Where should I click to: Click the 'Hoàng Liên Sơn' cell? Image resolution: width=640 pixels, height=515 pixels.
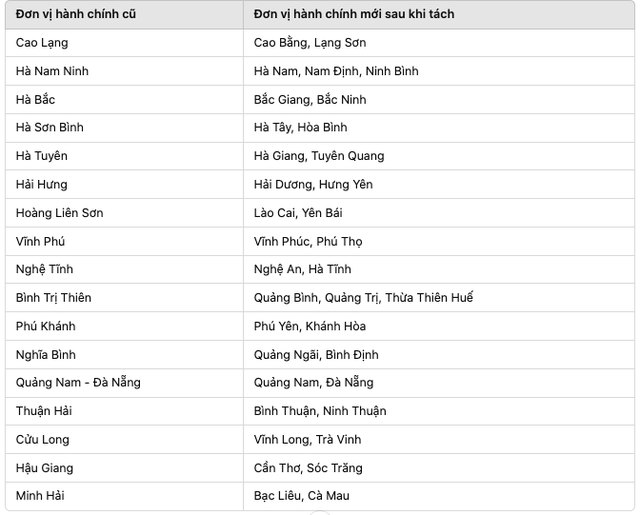tap(60, 213)
